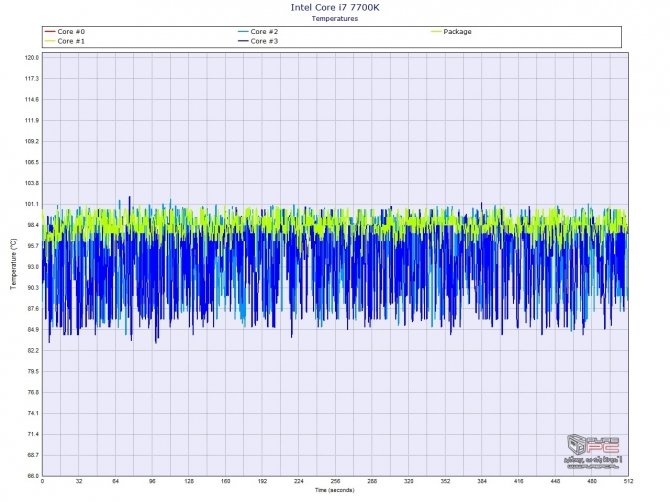Click the Package green line swatch

(436, 32)
